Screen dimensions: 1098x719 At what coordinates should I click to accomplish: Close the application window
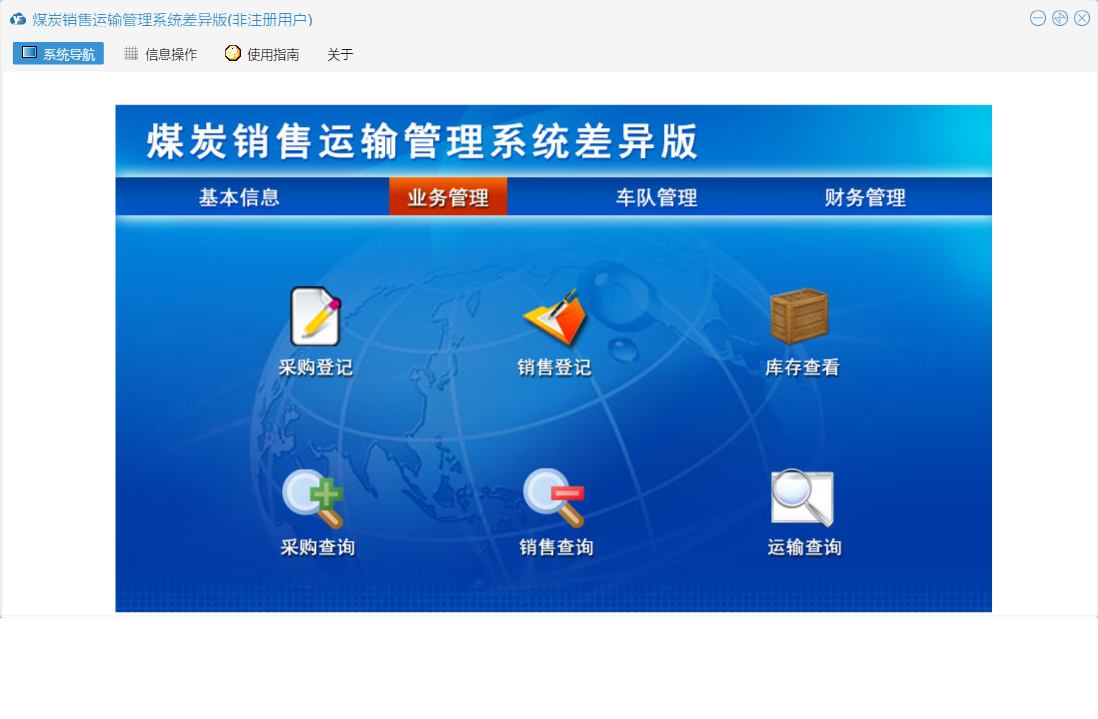click(x=1082, y=18)
